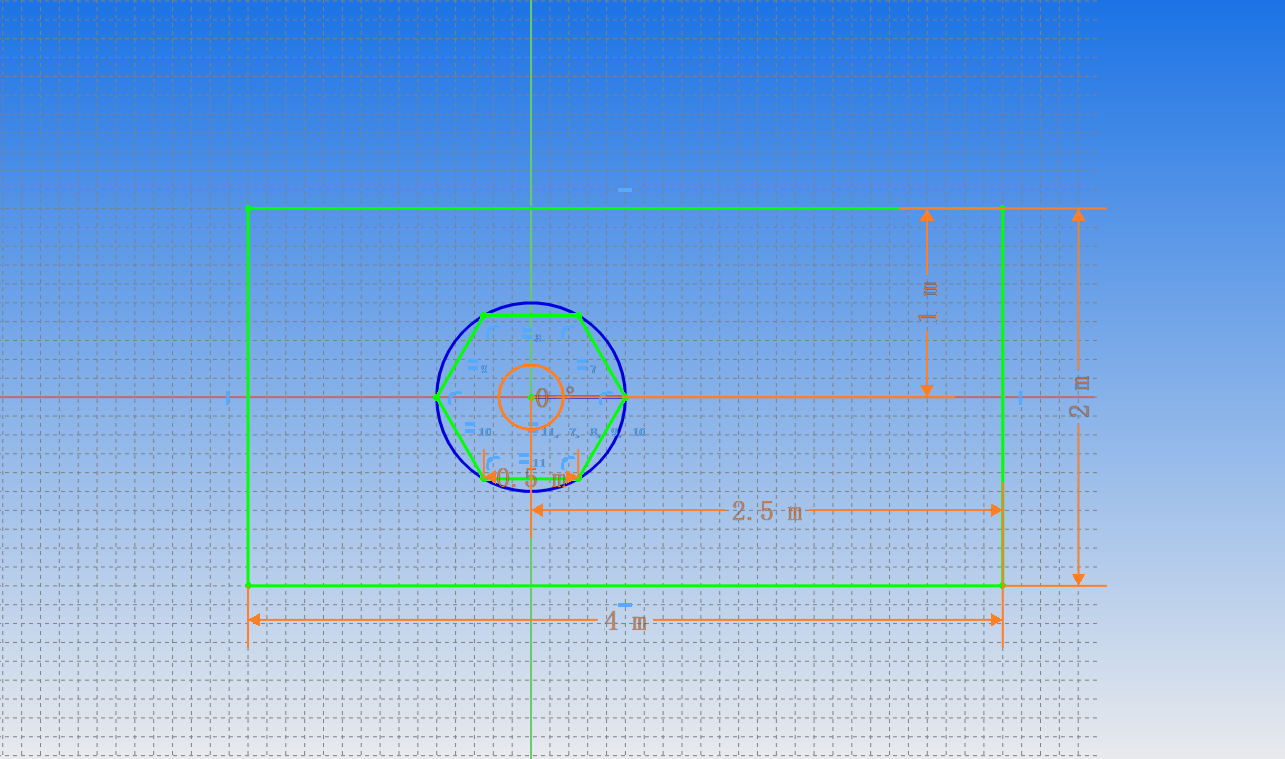Pick the leftmost hexagon vertex
The height and width of the screenshot is (759, 1285).
point(437,397)
